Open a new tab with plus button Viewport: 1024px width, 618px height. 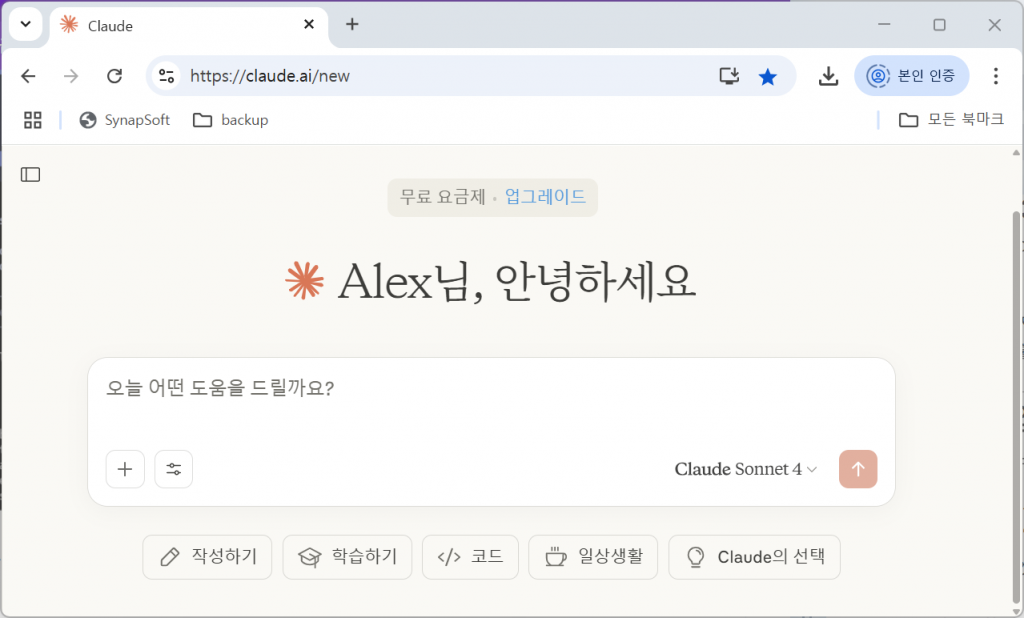(352, 25)
